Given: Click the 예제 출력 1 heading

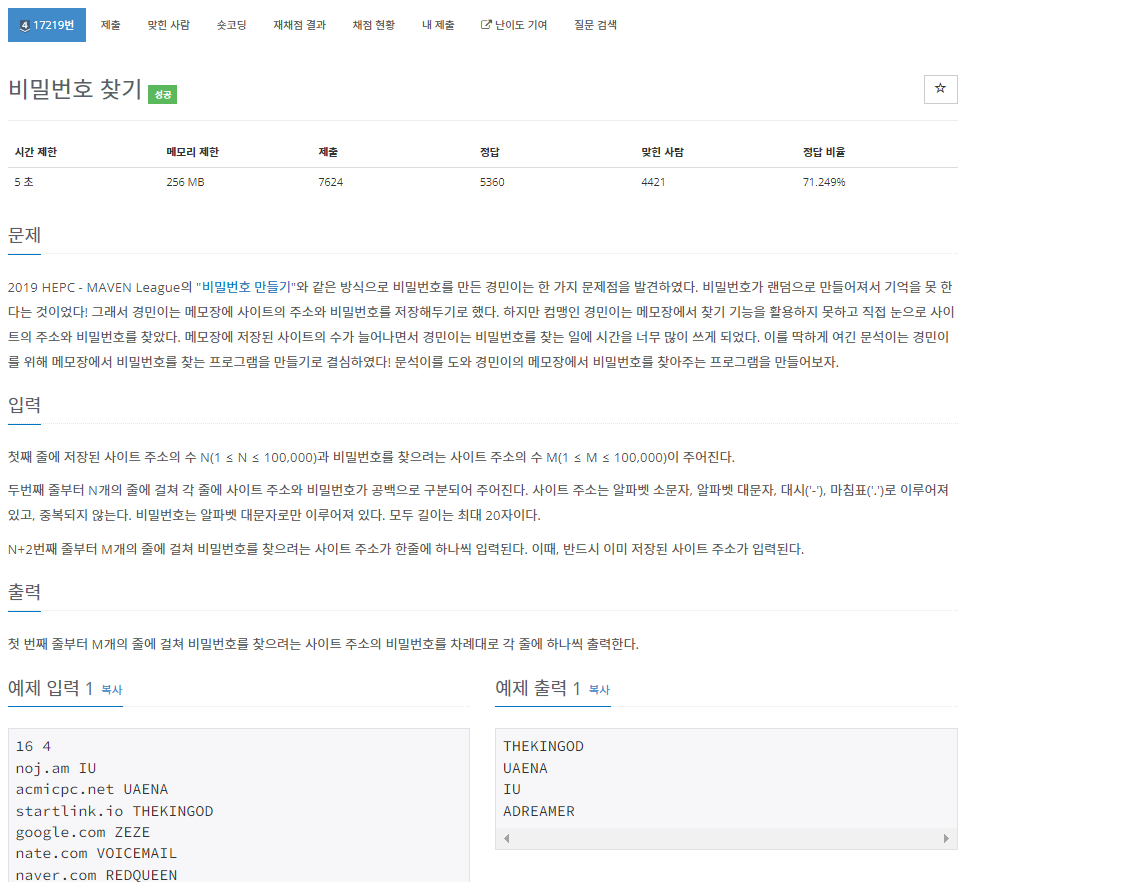Looking at the screenshot, I should pyautogui.click(x=538, y=688).
